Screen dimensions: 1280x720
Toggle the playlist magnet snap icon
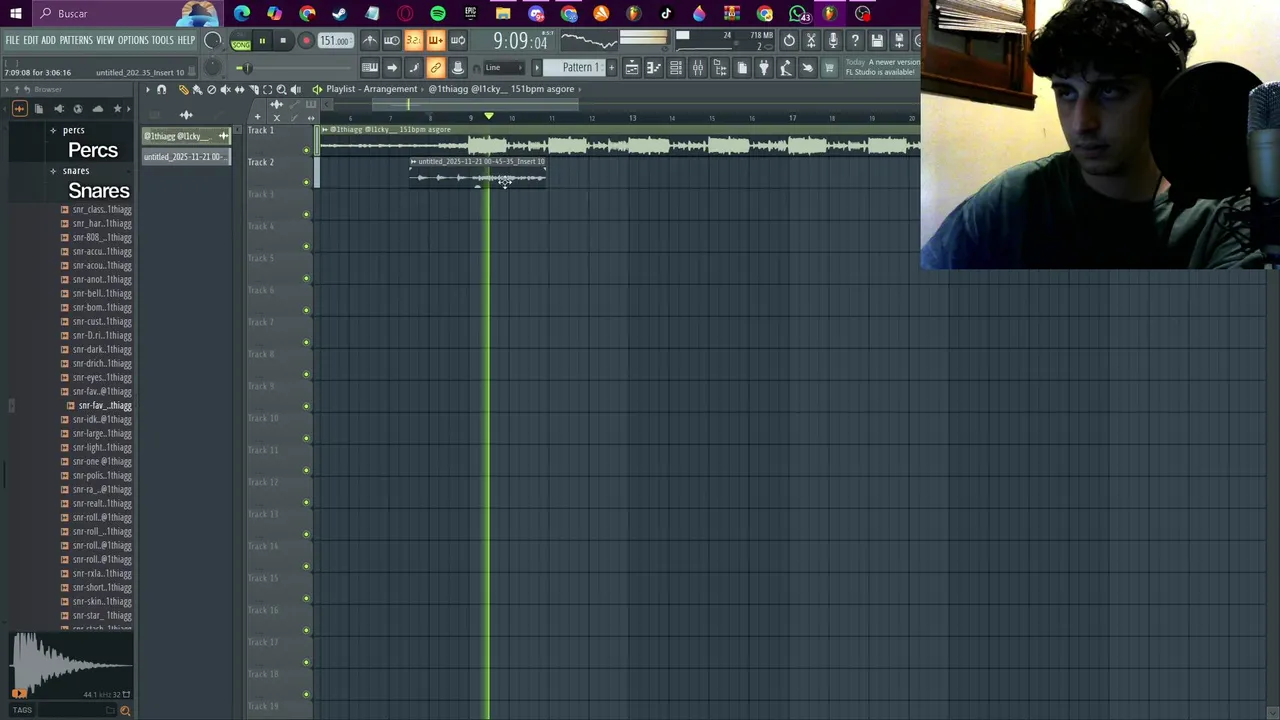(x=161, y=89)
